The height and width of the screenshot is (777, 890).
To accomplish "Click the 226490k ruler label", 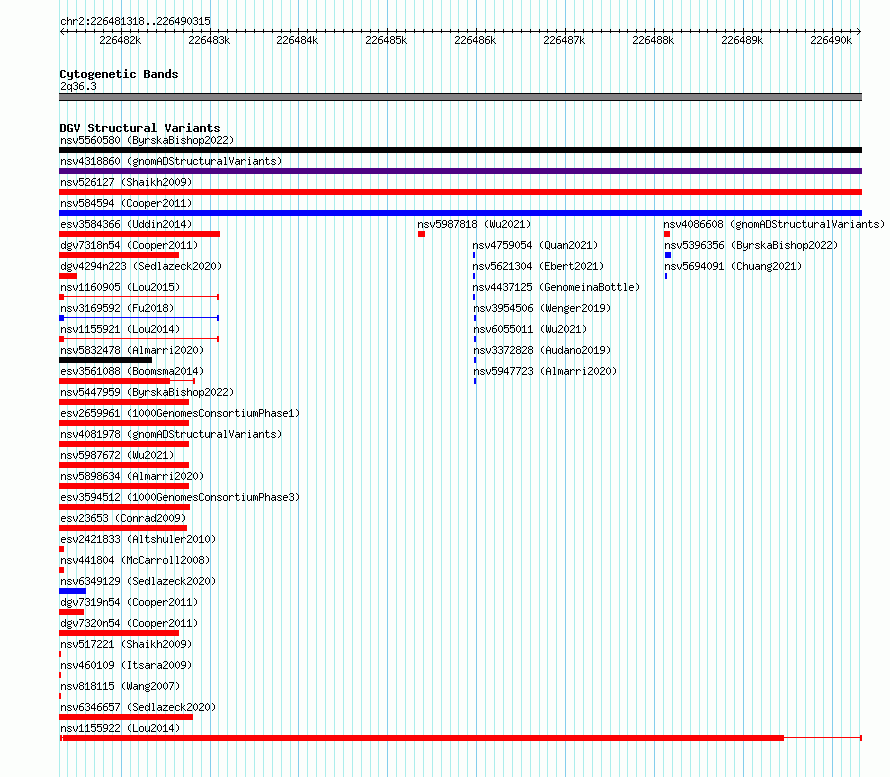I will pyautogui.click(x=831, y=40).
